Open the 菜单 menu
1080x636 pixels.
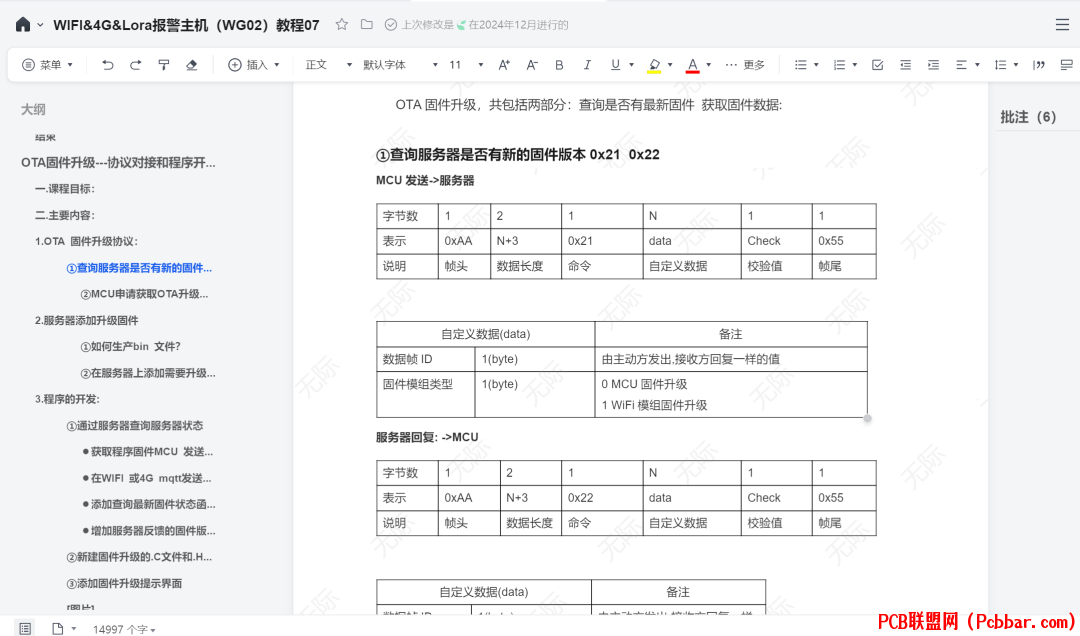point(48,65)
